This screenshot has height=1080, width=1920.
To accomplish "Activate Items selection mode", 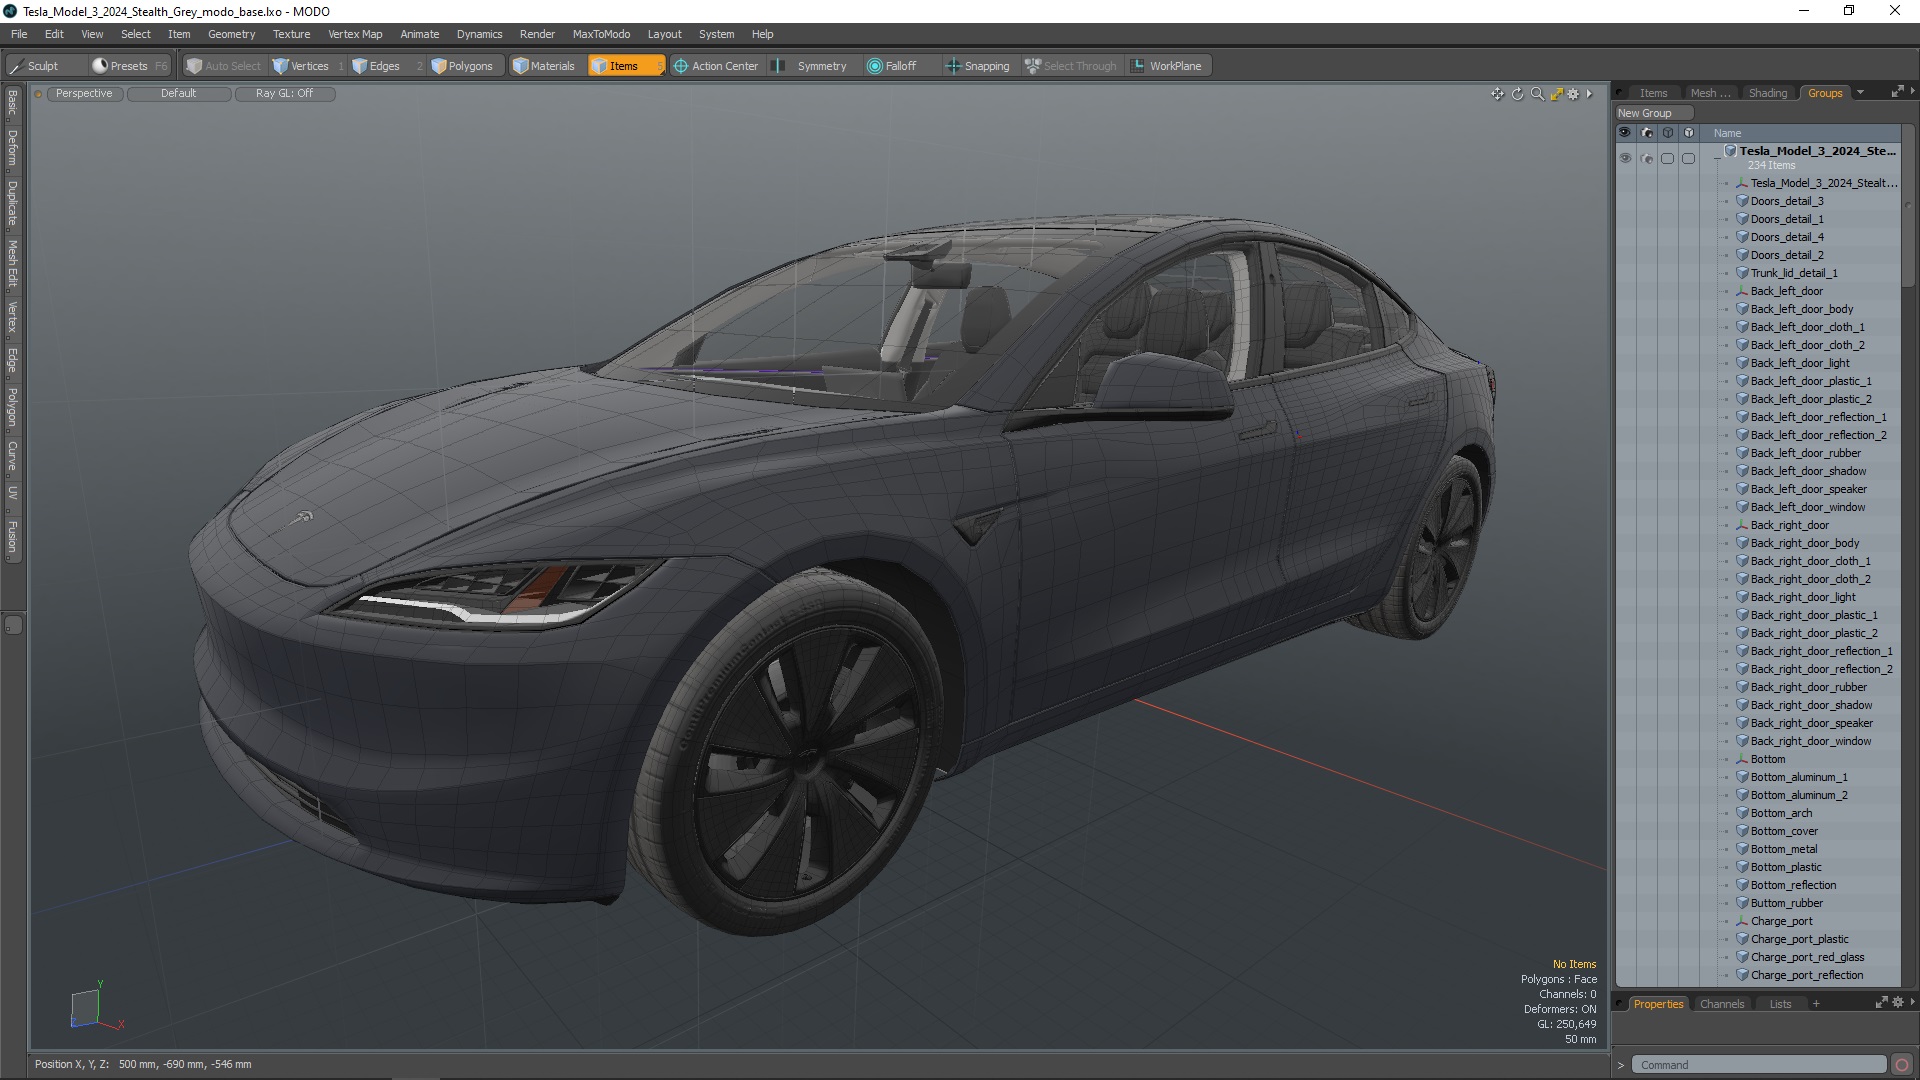I will [x=625, y=66].
